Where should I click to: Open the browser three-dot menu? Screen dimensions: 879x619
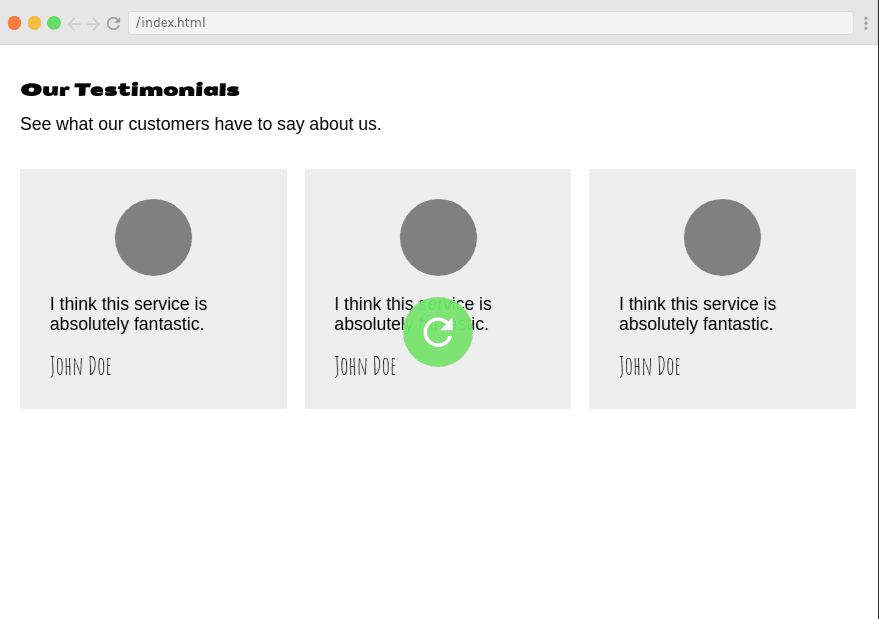tap(866, 23)
